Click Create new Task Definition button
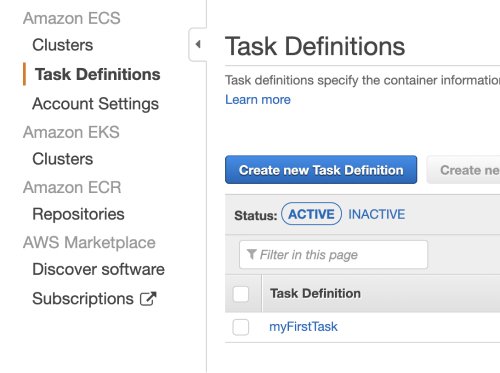Viewport: 500px width, 373px height. (x=321, y=170)
